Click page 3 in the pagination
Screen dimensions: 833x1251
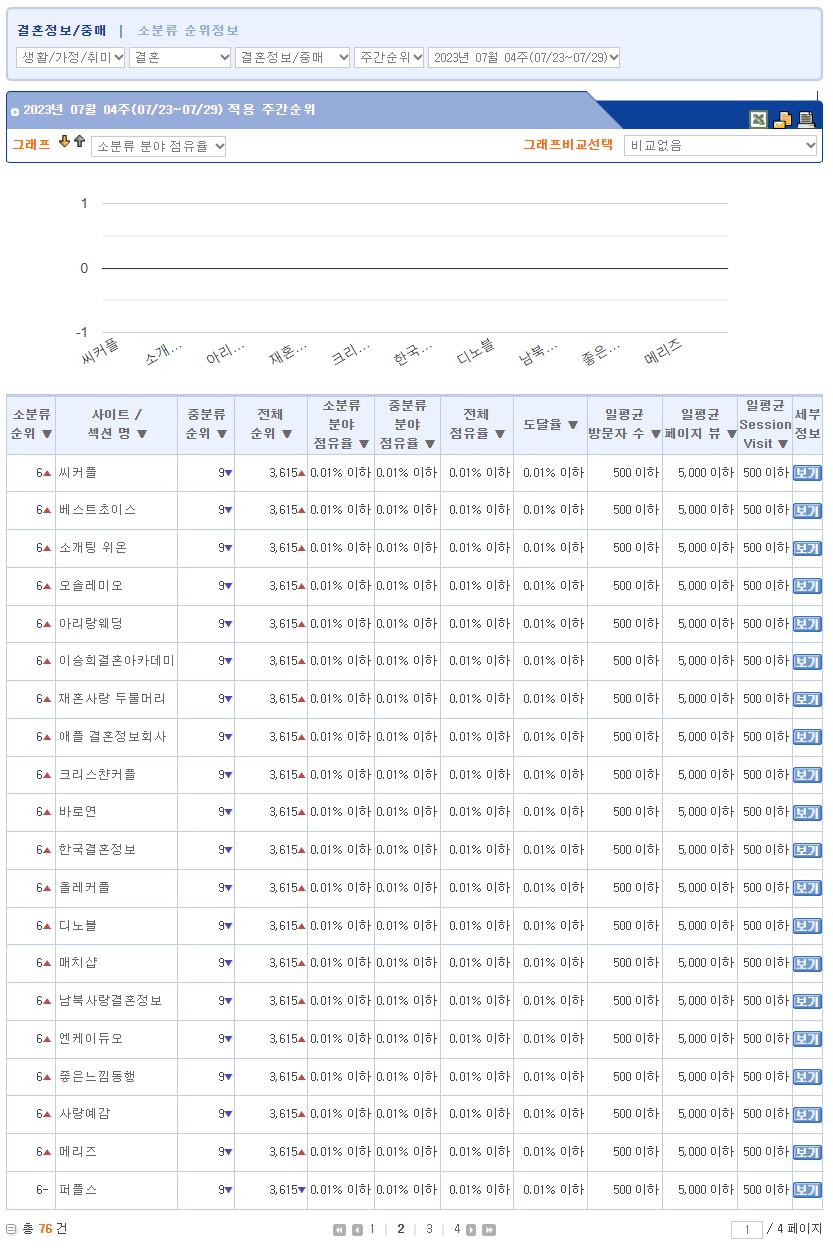point(429,1229)
